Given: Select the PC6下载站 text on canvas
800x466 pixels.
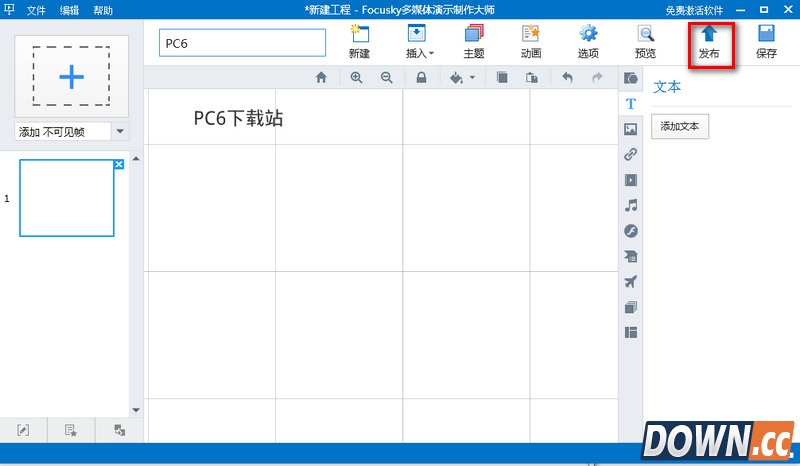Looking at the screenshot, I should coord(238,118).
